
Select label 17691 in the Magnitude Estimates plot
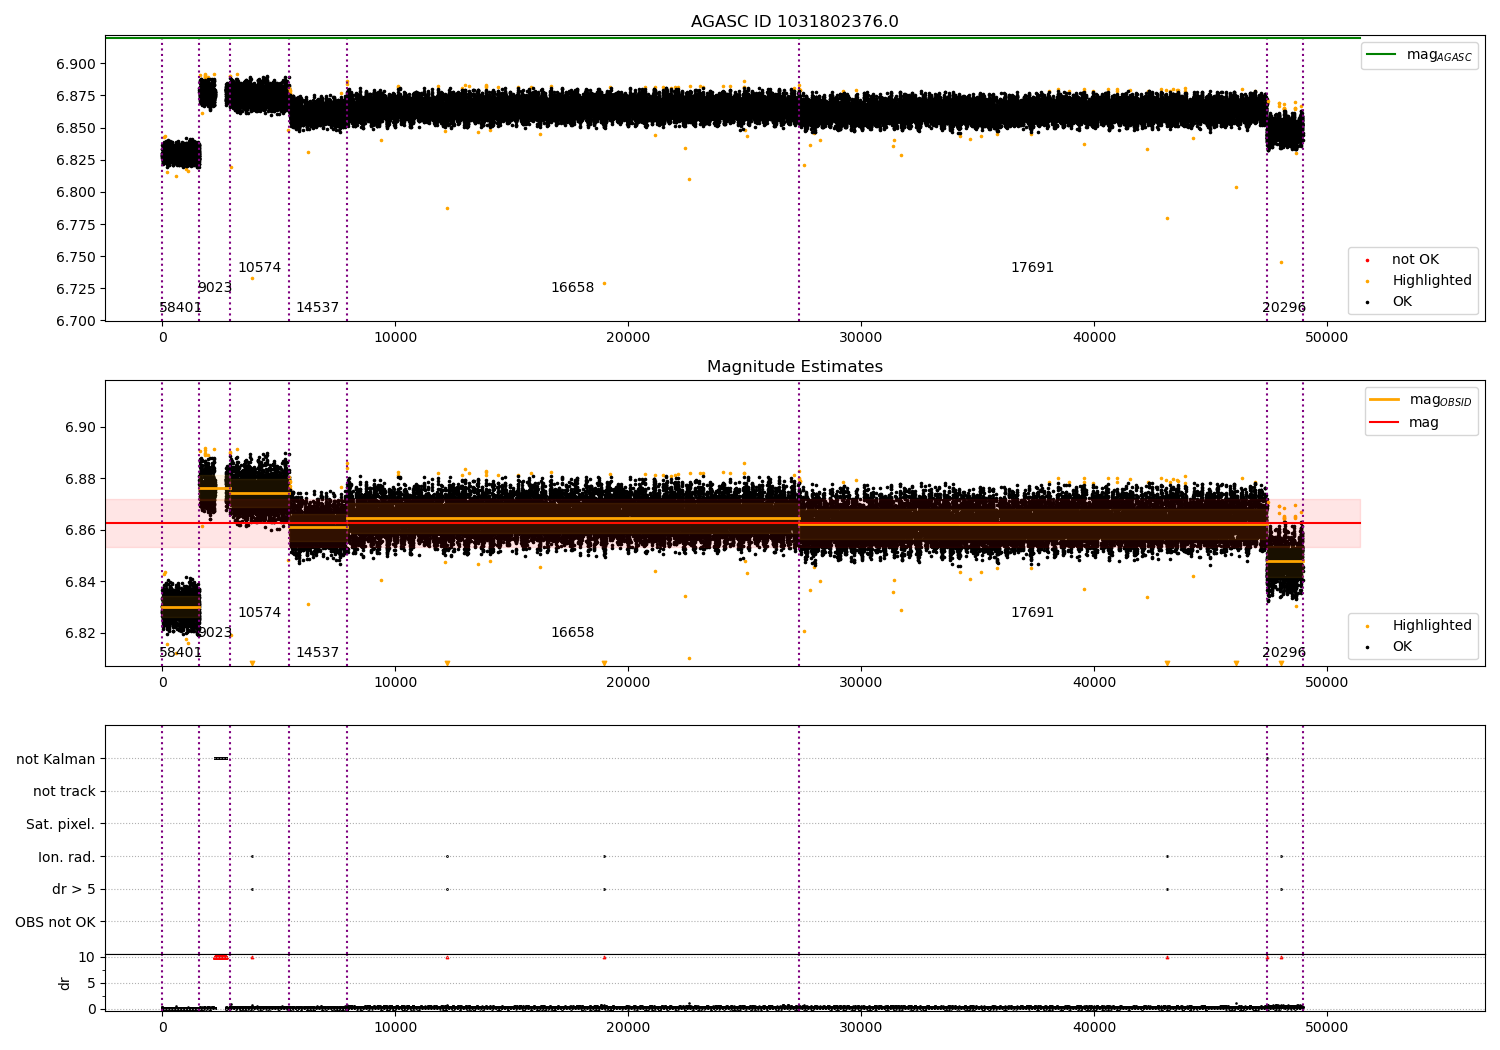(x=1032, y=613)
